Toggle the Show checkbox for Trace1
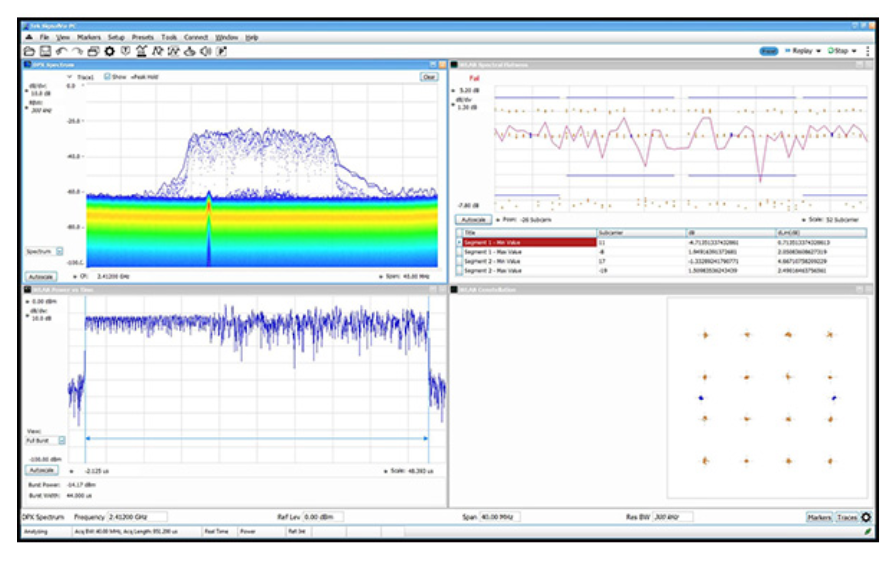 point(108,76)
